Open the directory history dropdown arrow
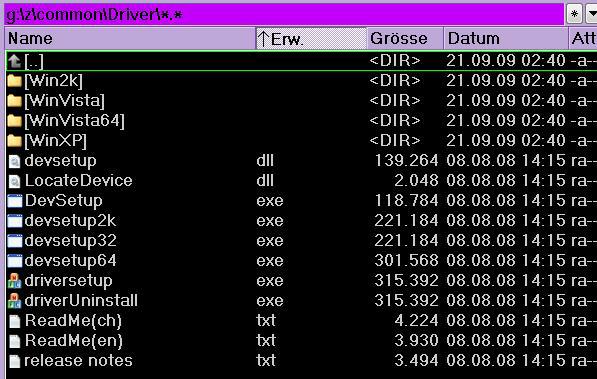The height and width of the screenshot is (379, 597). [x=591, y=14]
